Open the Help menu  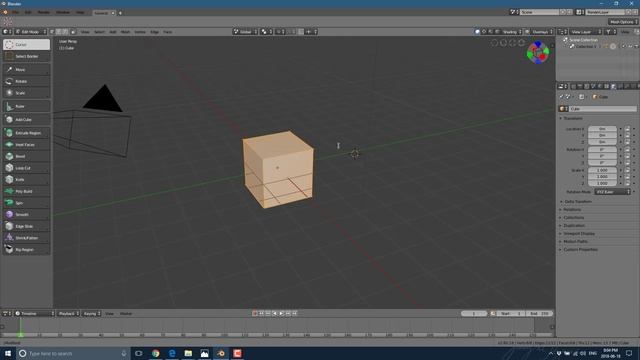click(x=80, y=13)
